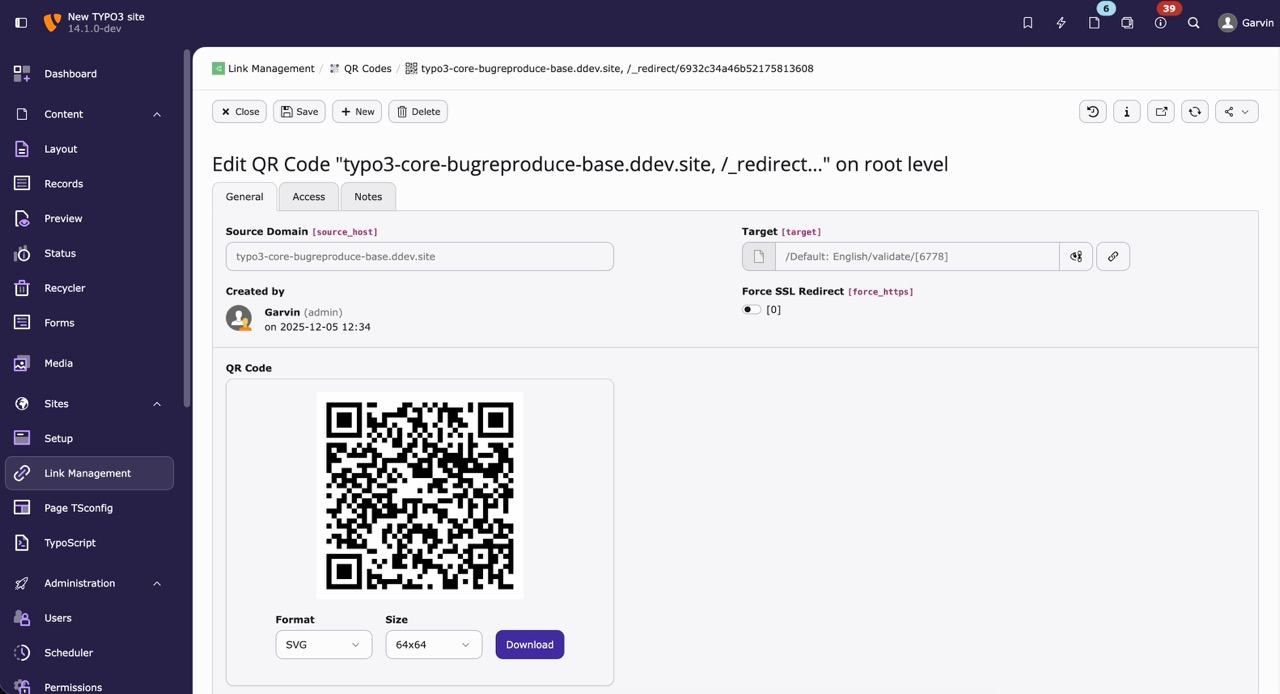
Task: Click inside the Source Domain input field
Action: tap(419, 256)
